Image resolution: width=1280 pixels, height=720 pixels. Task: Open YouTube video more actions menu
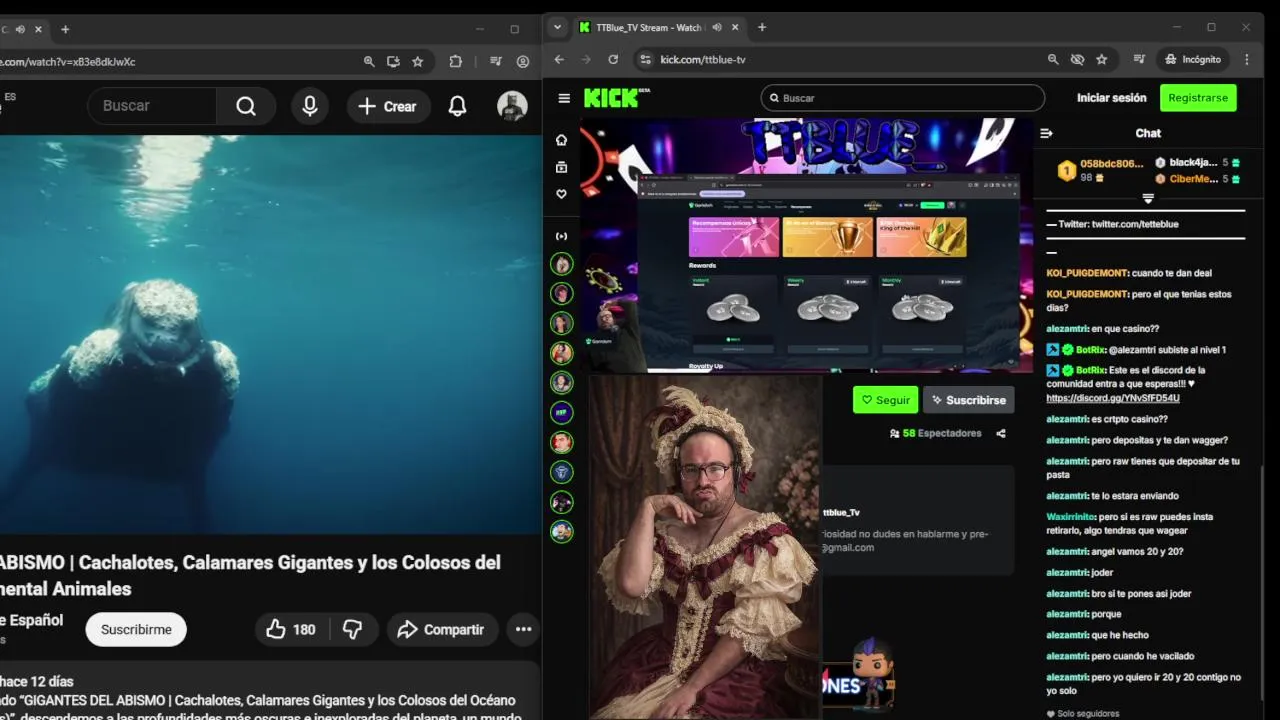pyautogui.click(x=523, y=629)
